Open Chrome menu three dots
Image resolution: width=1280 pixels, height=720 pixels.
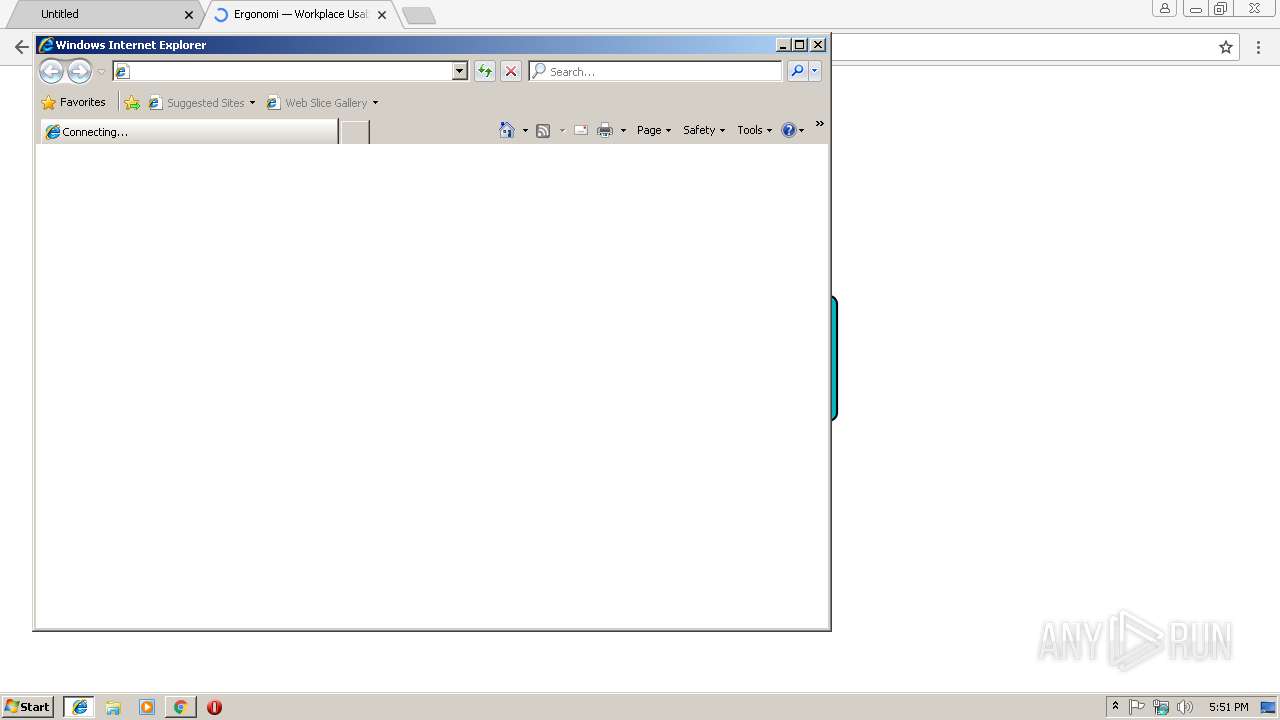(1259, 47)
